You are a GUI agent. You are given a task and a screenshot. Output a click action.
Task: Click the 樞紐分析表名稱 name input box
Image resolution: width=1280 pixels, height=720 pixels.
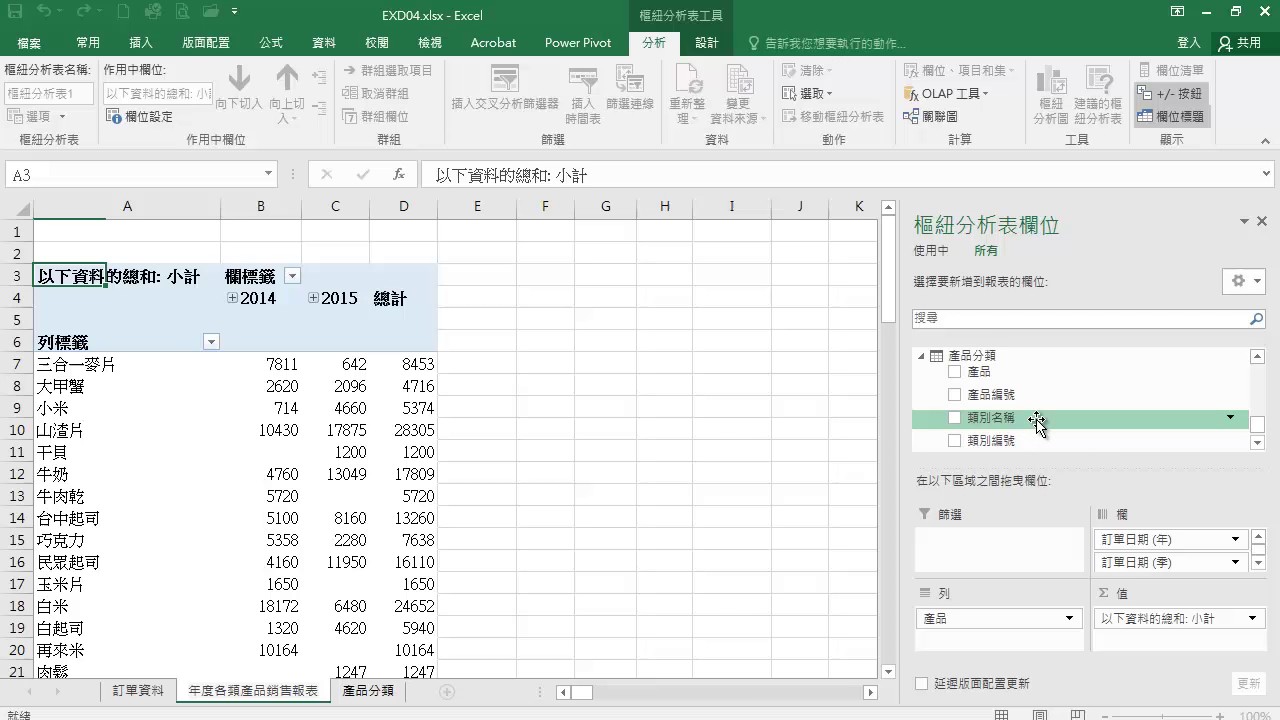[x=49, y=93]
